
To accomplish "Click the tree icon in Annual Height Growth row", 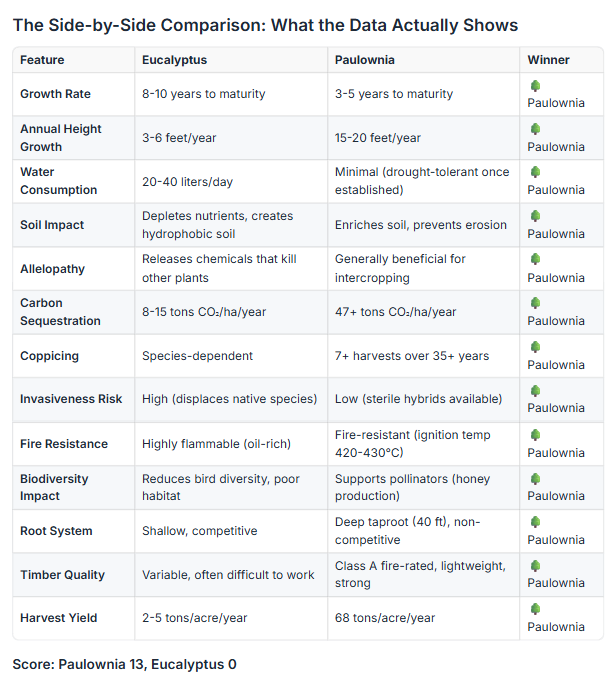I will 535,129.
